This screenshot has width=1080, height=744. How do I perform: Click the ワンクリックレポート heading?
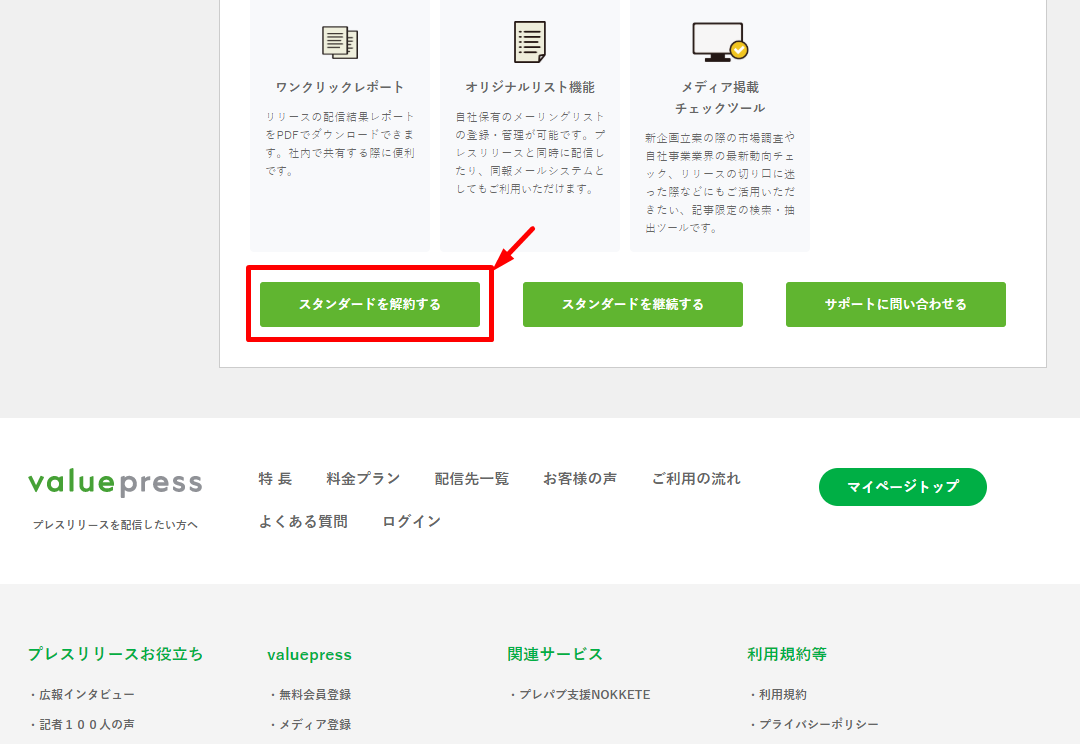340,87
